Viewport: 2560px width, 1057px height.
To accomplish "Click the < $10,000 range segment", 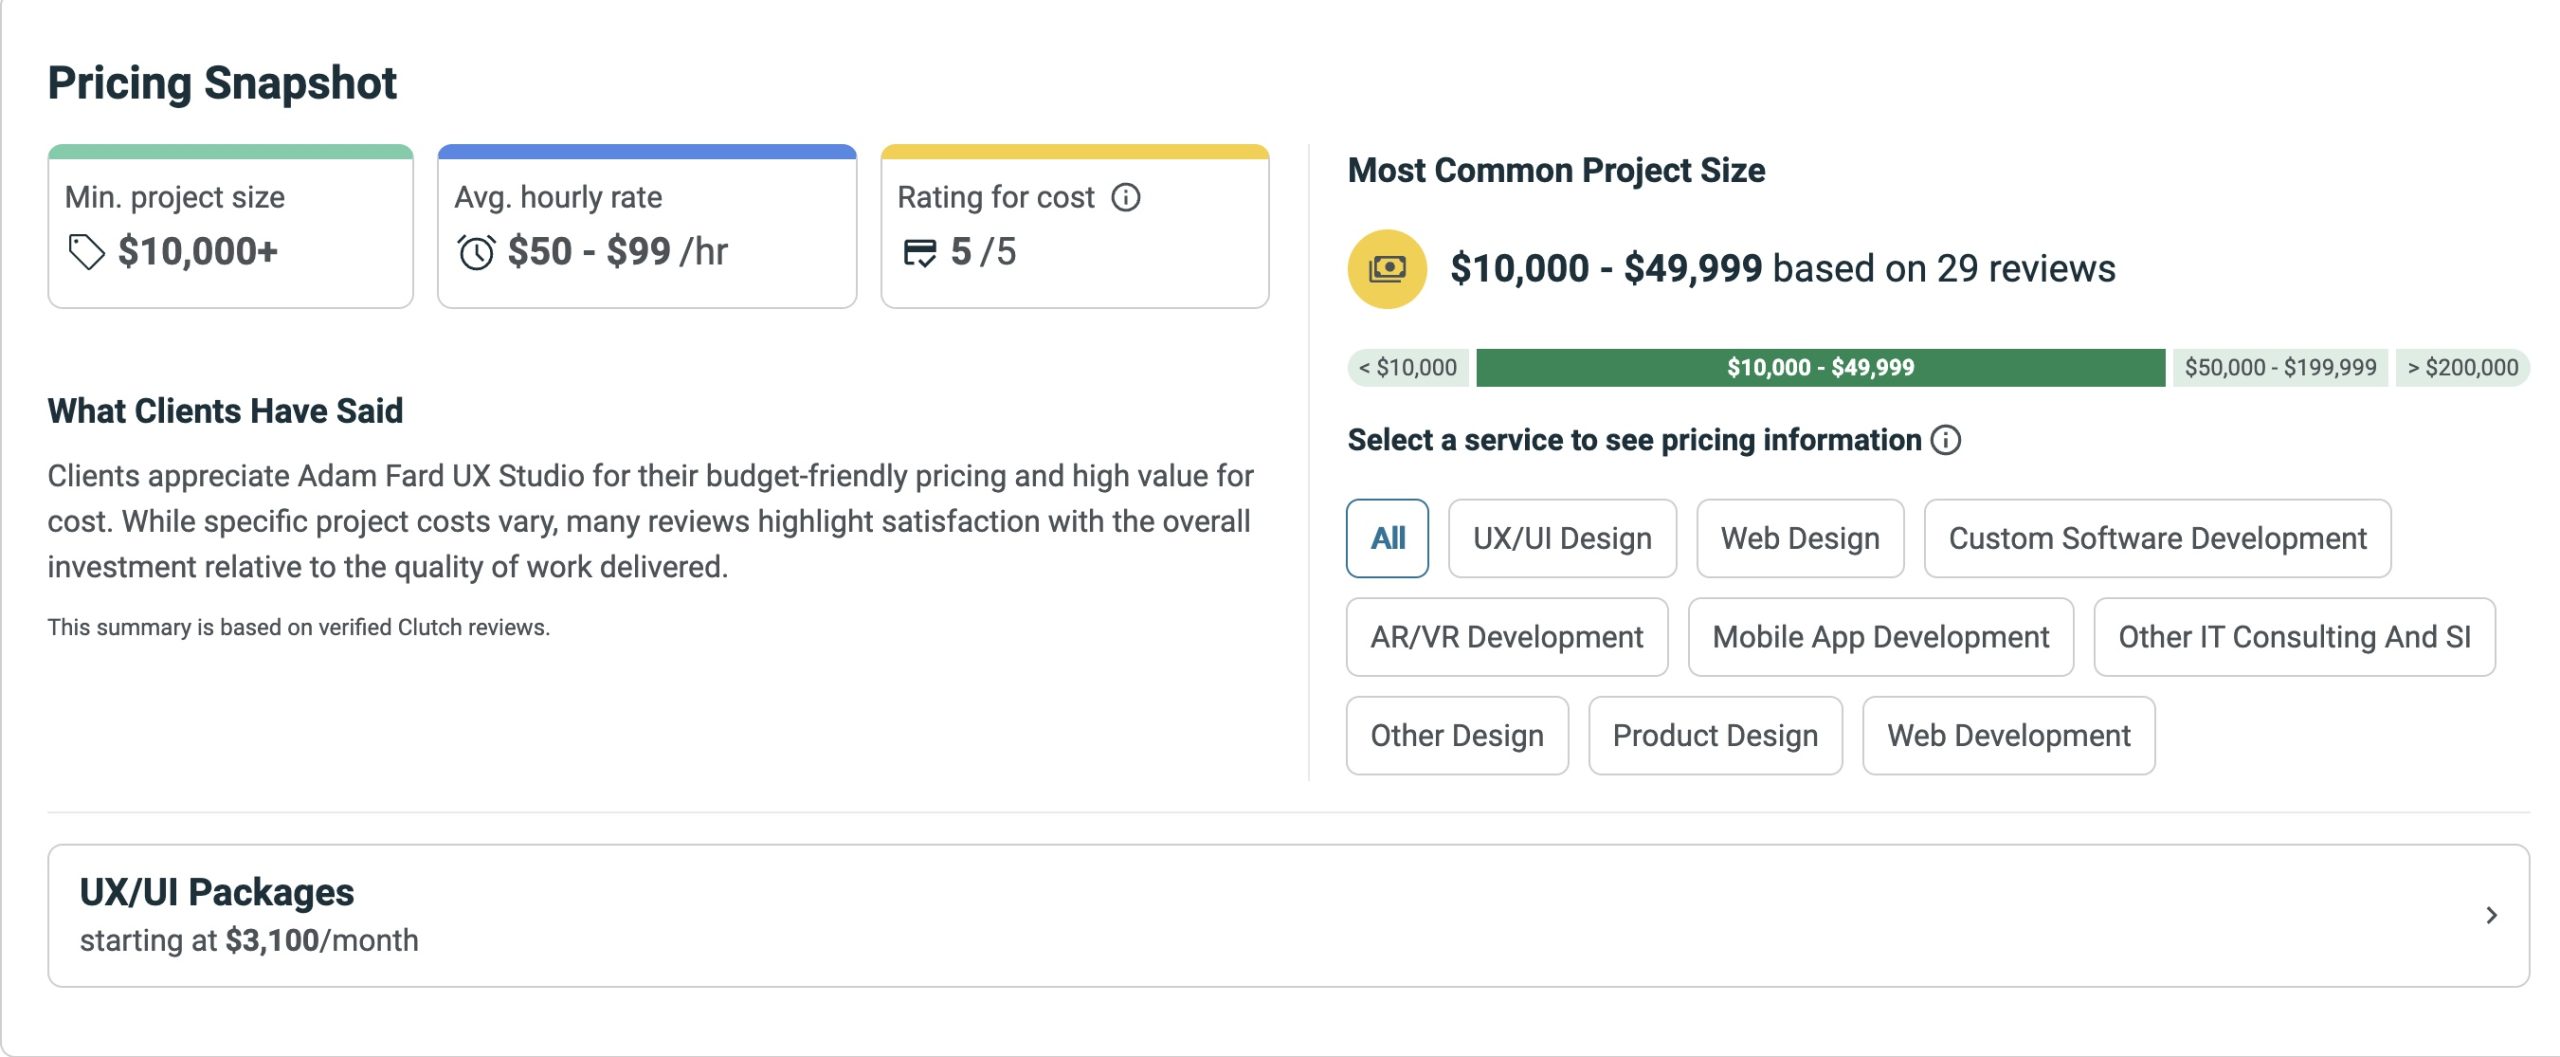I will tap(1406, 367).
